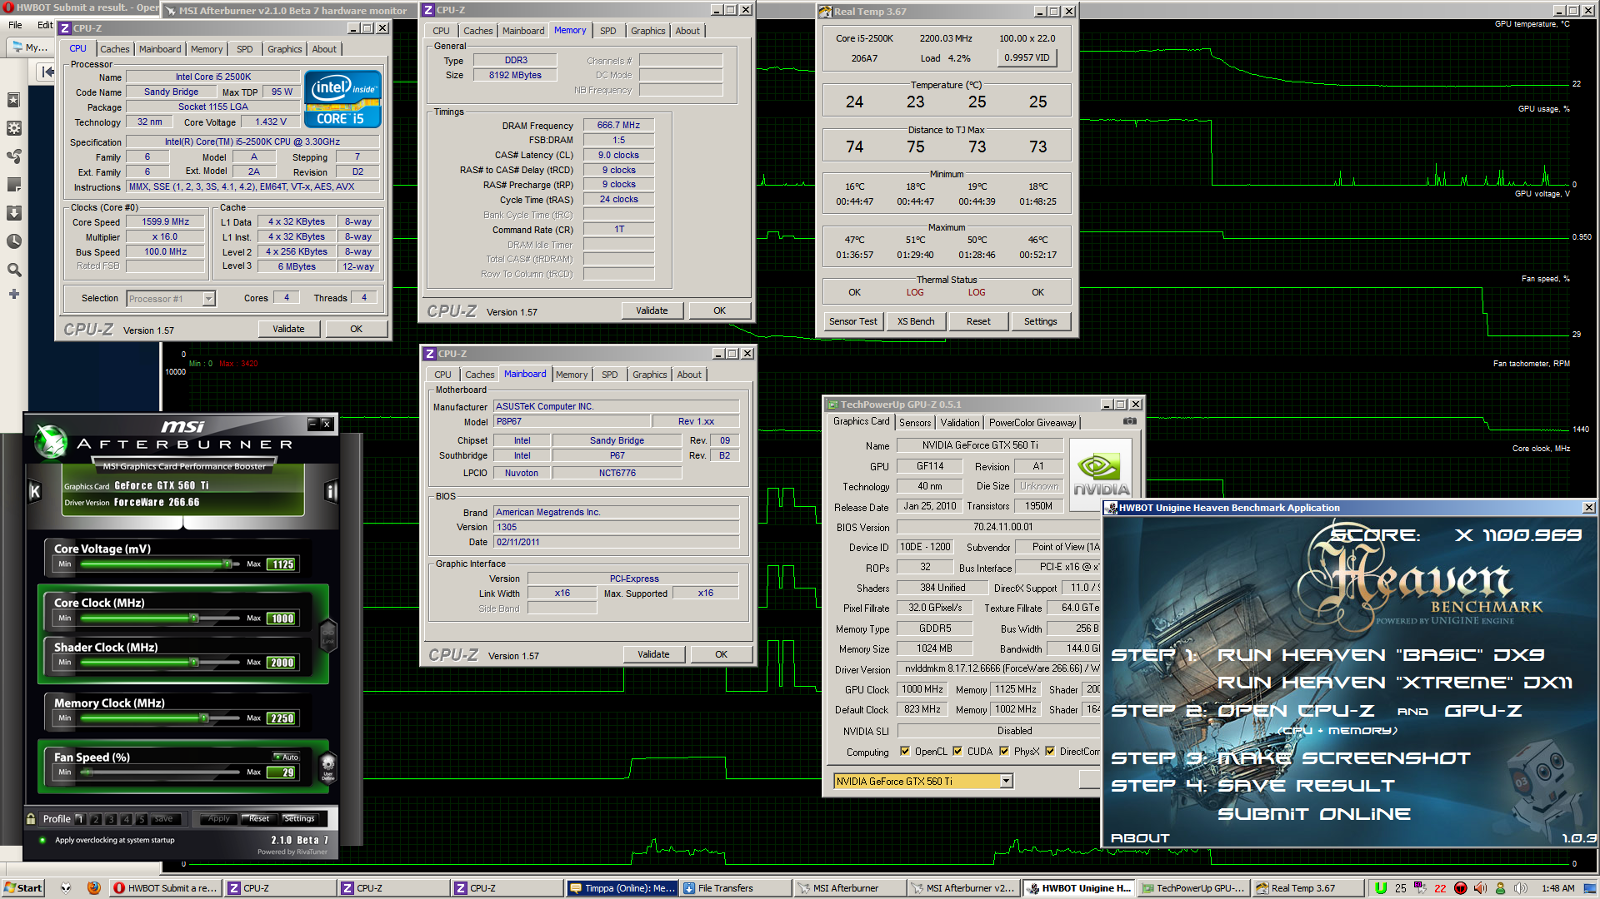1600x899 pixels.
Task: Select Afterburner profile slot 3
Action: (111, 819)
